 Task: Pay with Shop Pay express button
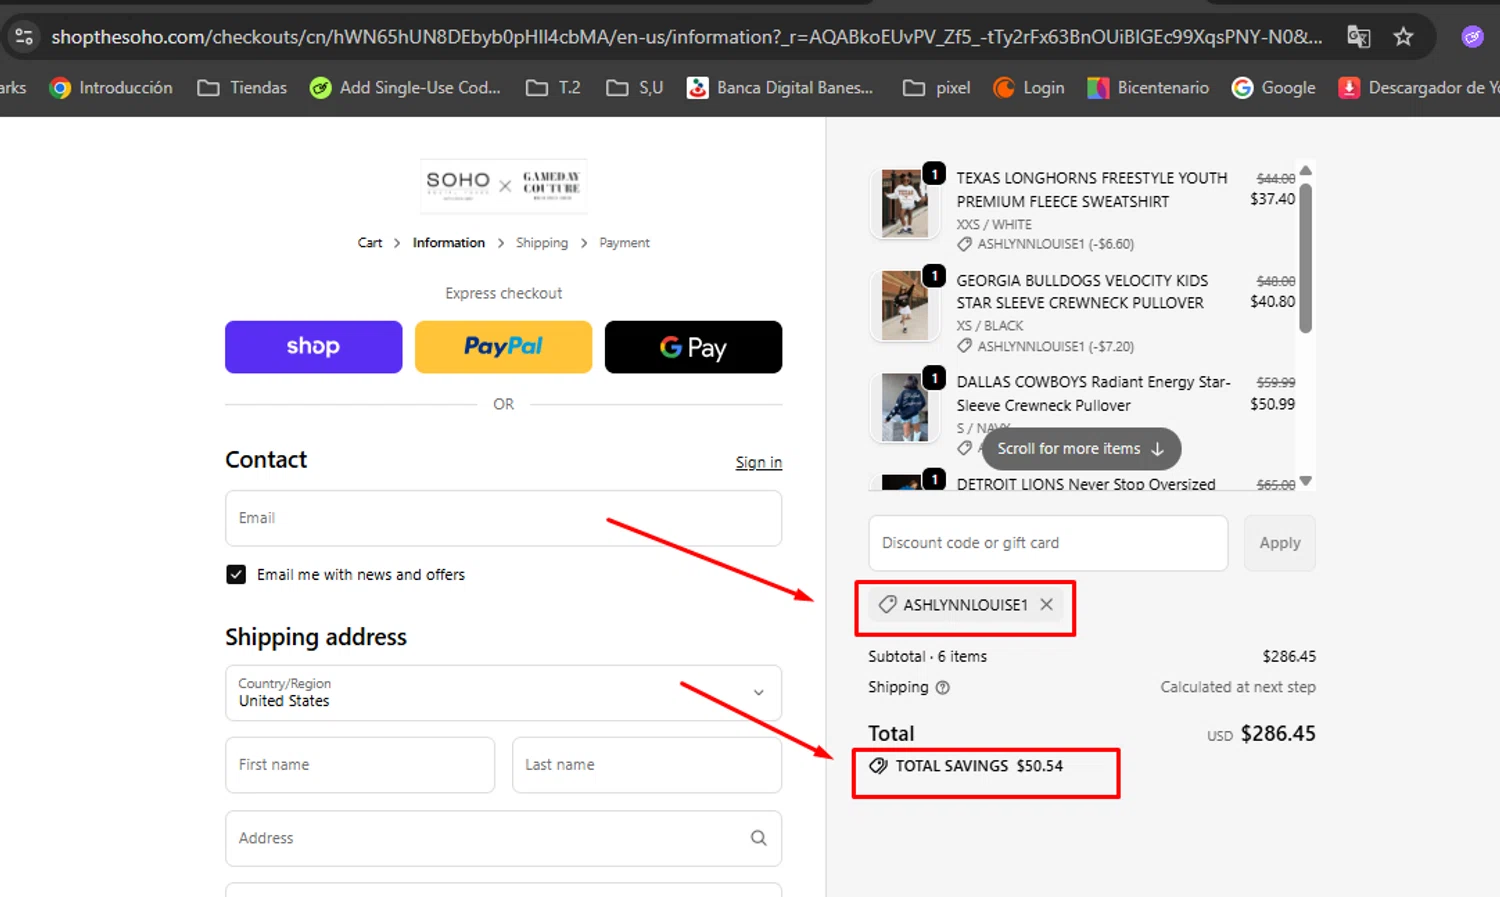[314, 347]
